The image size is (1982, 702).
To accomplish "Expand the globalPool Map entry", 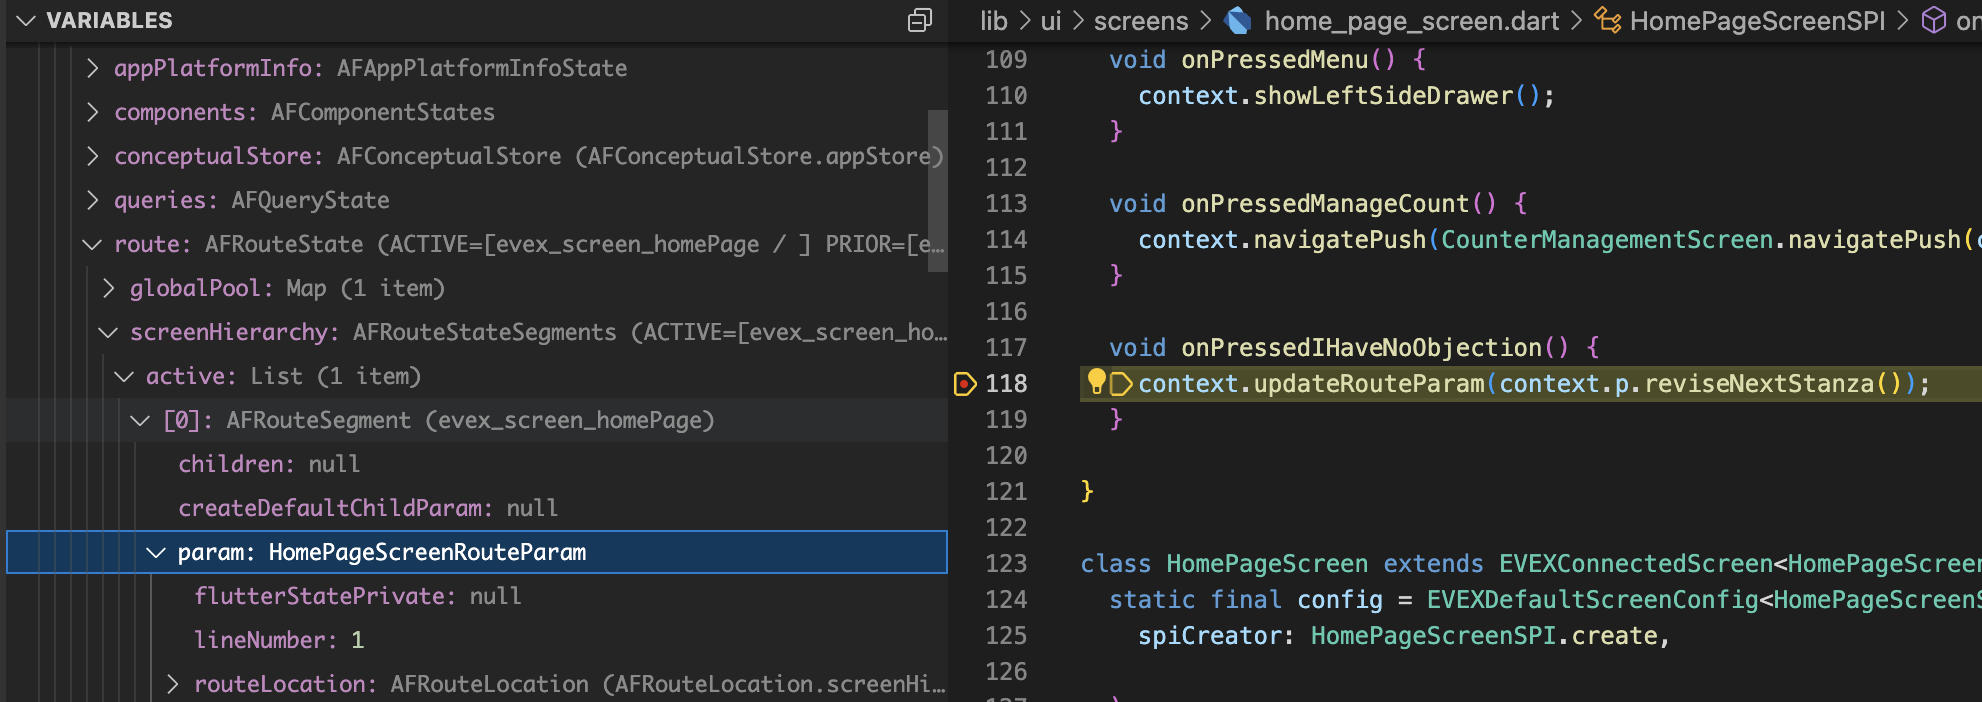I will 109,288.
